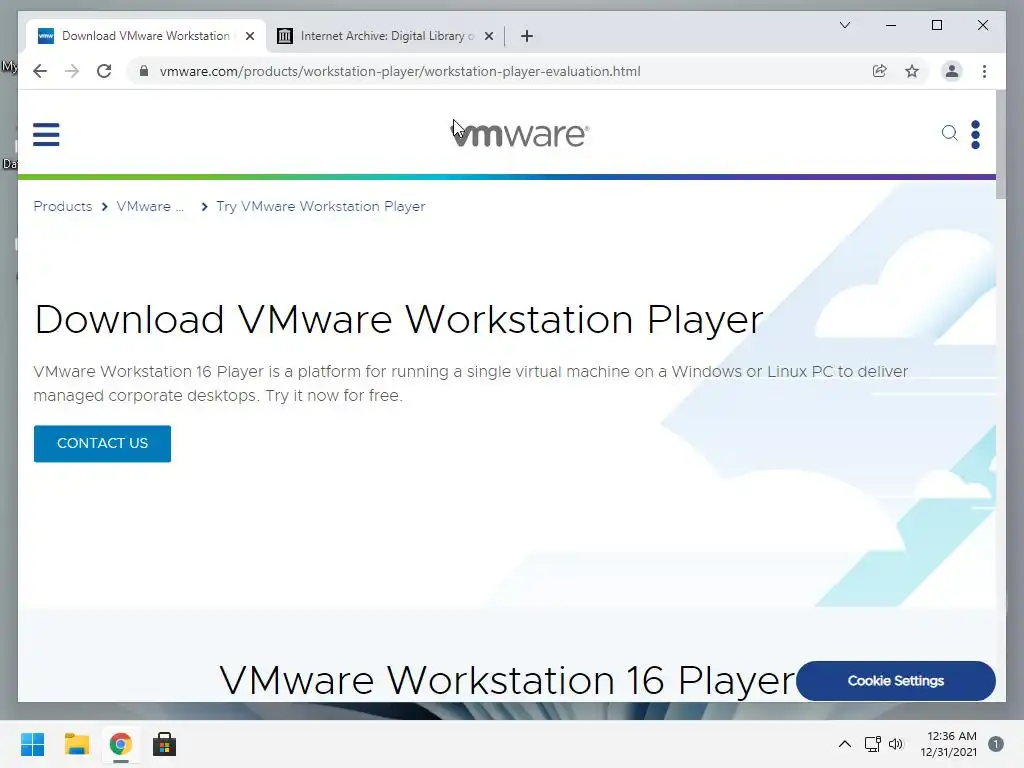Open the truncated VMware breadcrumb link

150,206
